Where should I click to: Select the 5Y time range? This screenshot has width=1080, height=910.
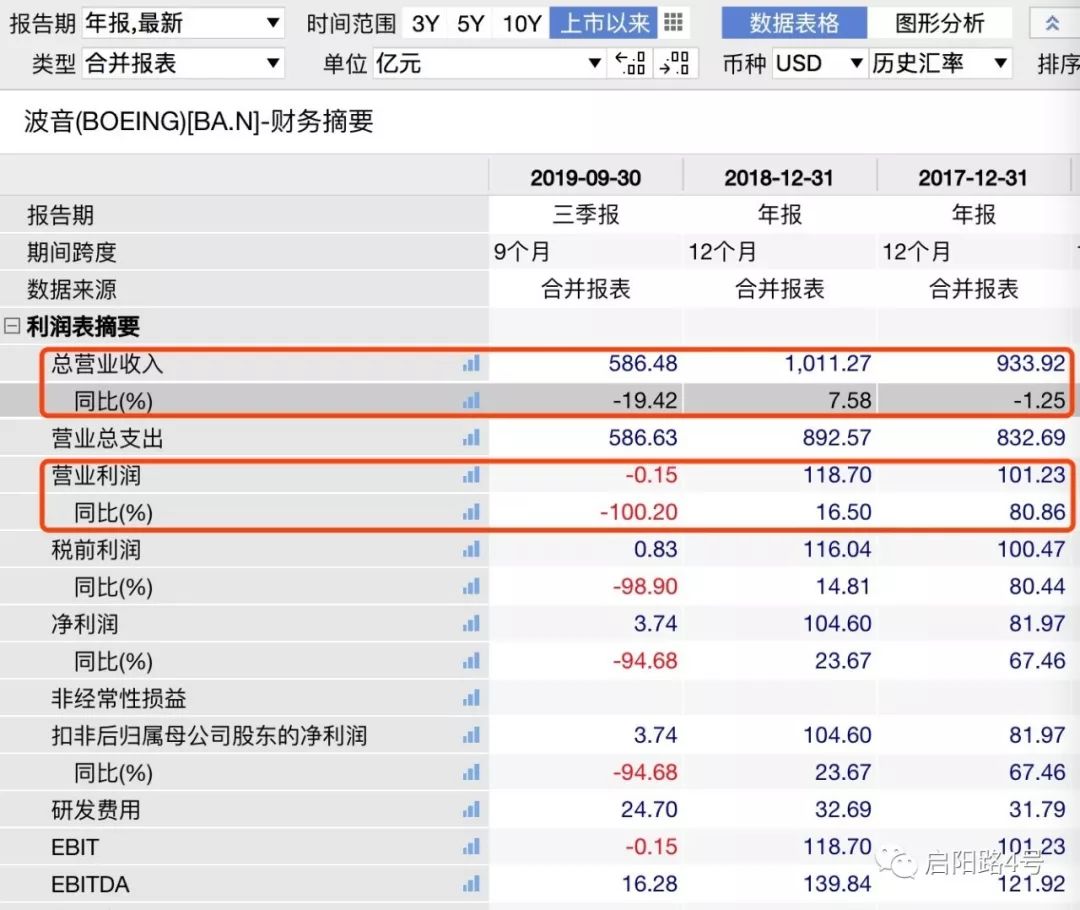click(470, 24)
